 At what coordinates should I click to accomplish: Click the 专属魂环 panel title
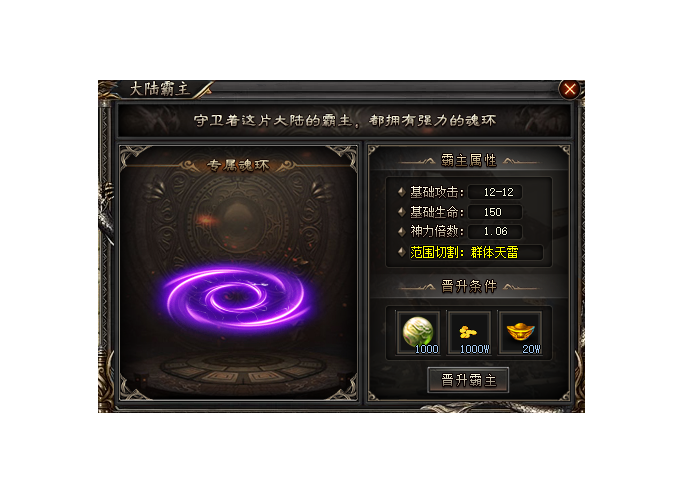[238, 165]
